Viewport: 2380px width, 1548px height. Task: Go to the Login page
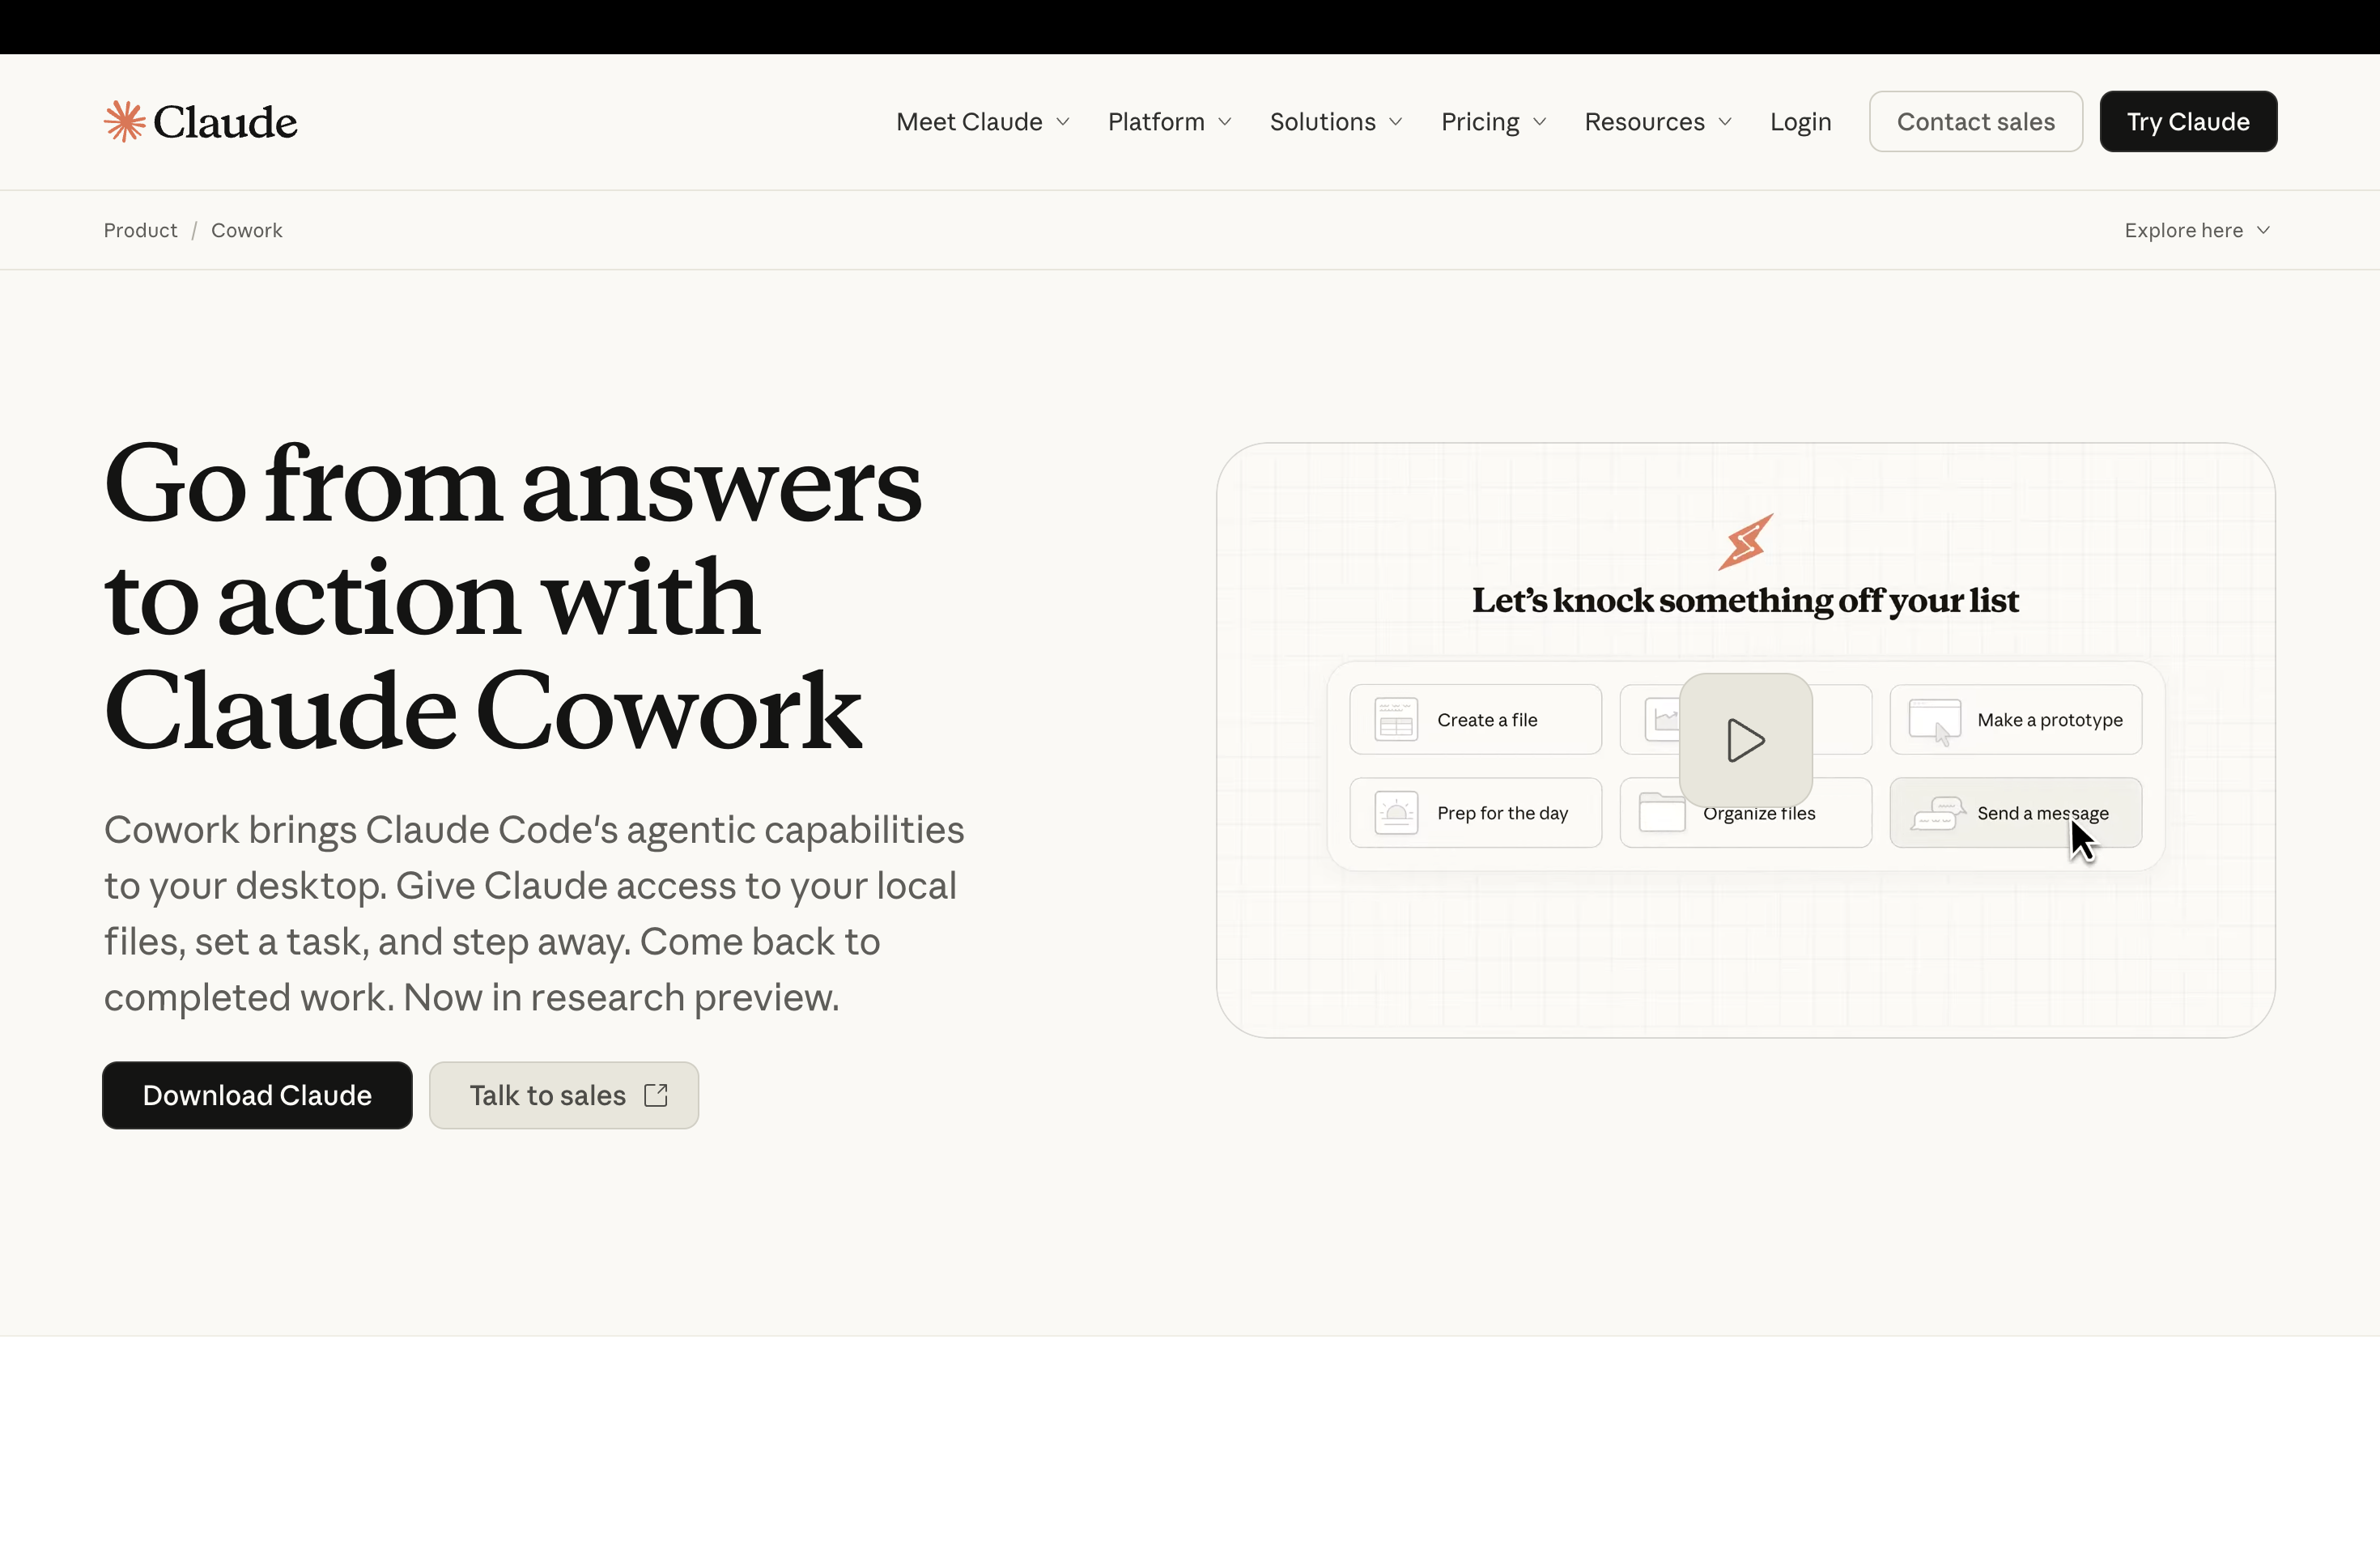pyautogui.click(x=1800, y=122)
